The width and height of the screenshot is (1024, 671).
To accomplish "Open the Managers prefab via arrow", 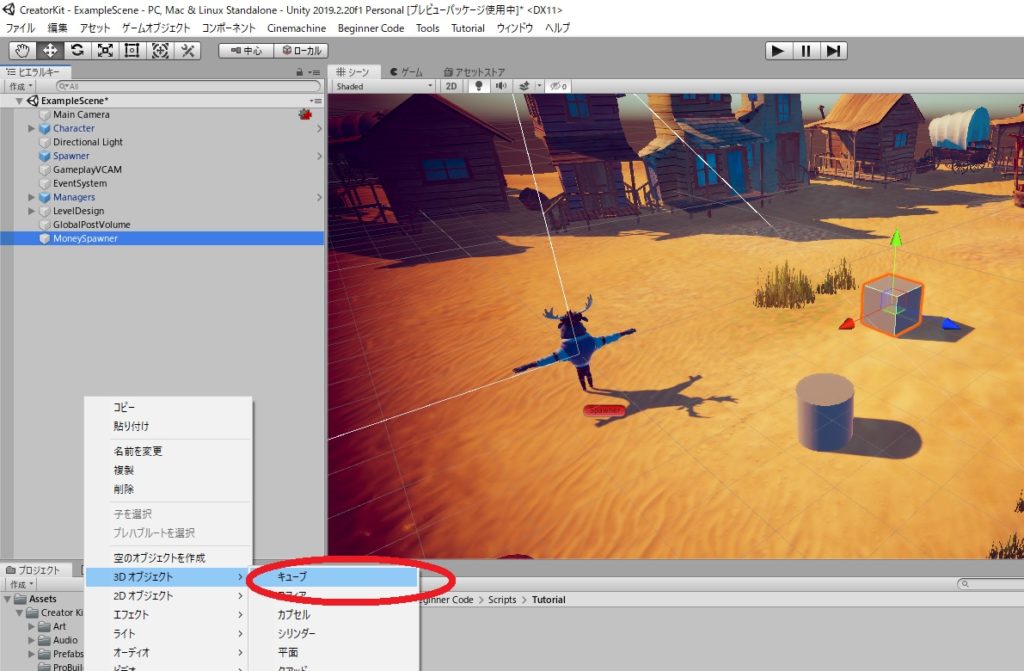I will pos(319,197).
